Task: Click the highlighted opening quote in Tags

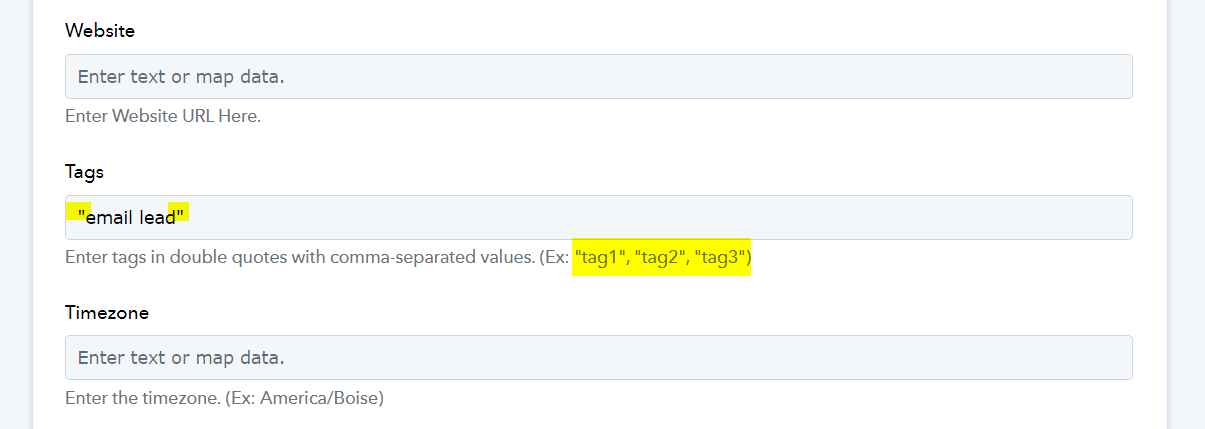Action: pos(82,212)
